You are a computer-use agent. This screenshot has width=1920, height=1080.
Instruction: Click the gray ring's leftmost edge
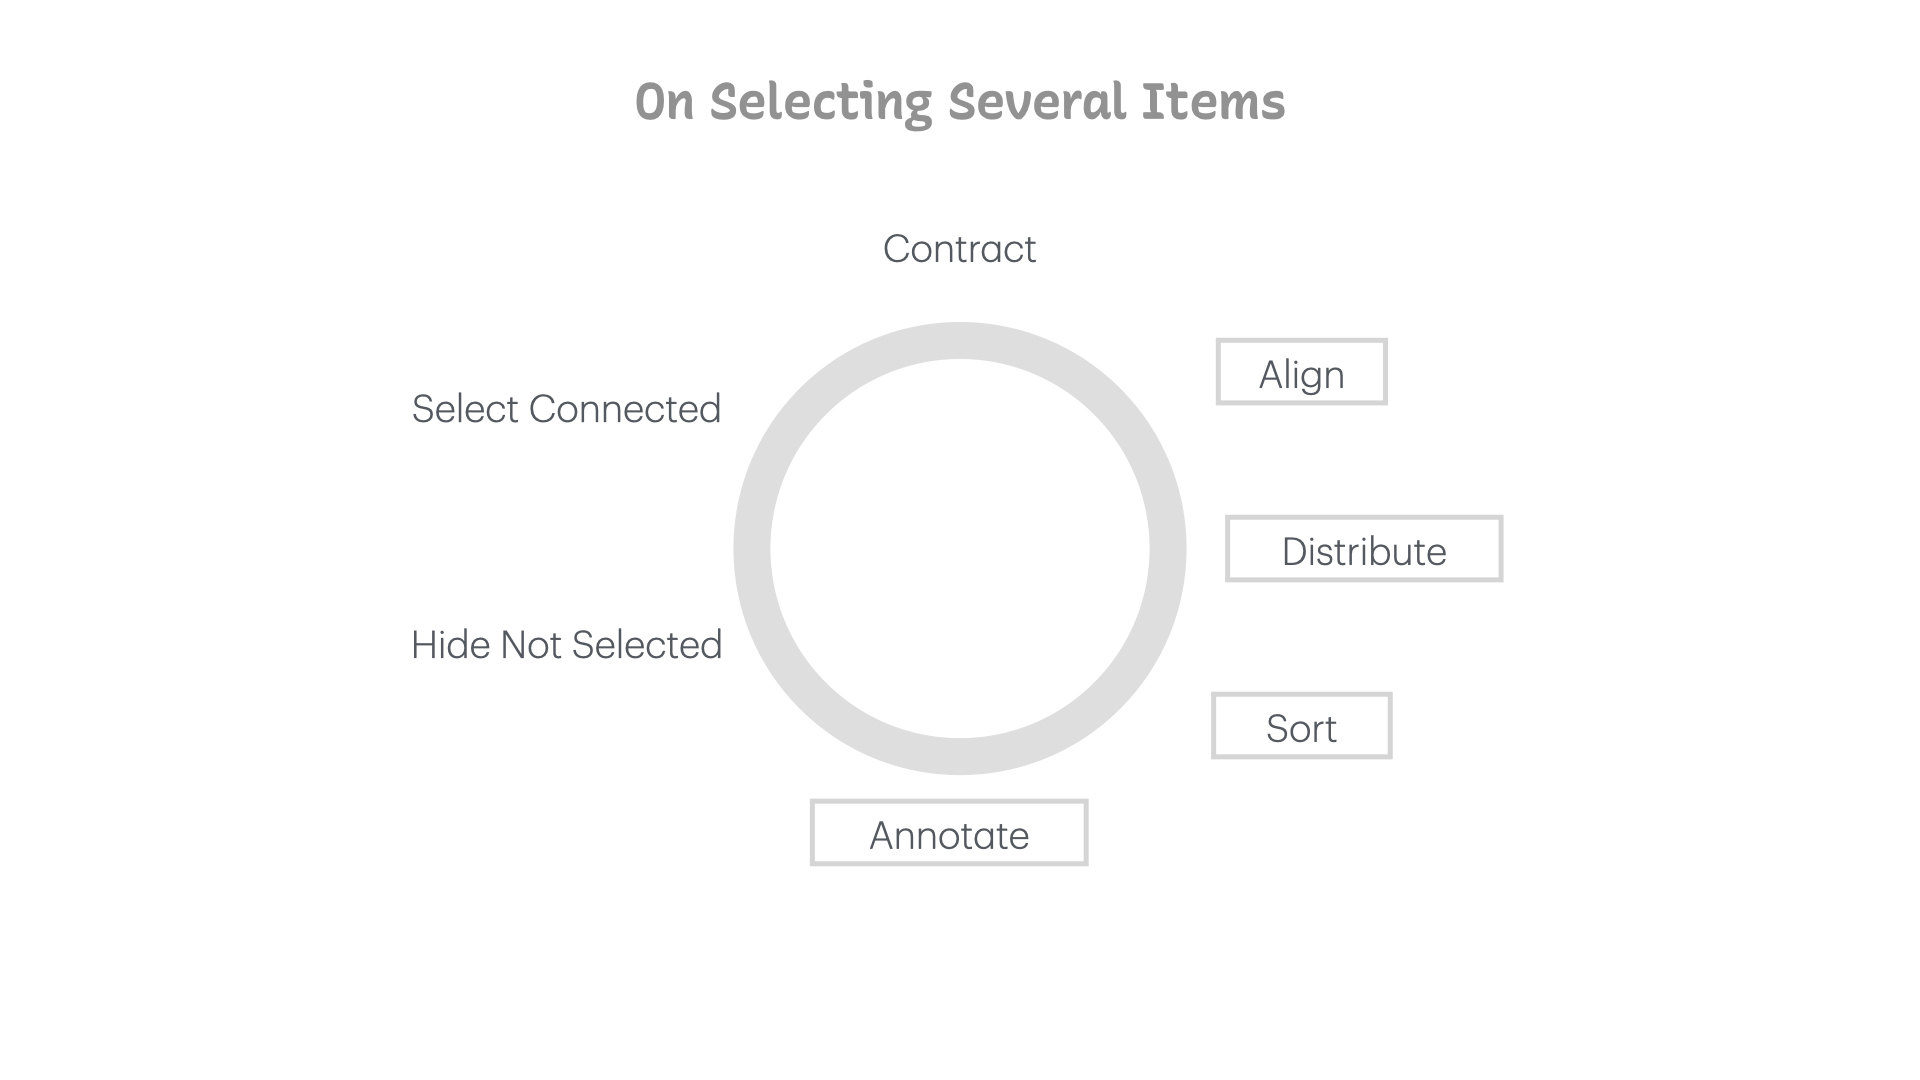tap(752, 548)
